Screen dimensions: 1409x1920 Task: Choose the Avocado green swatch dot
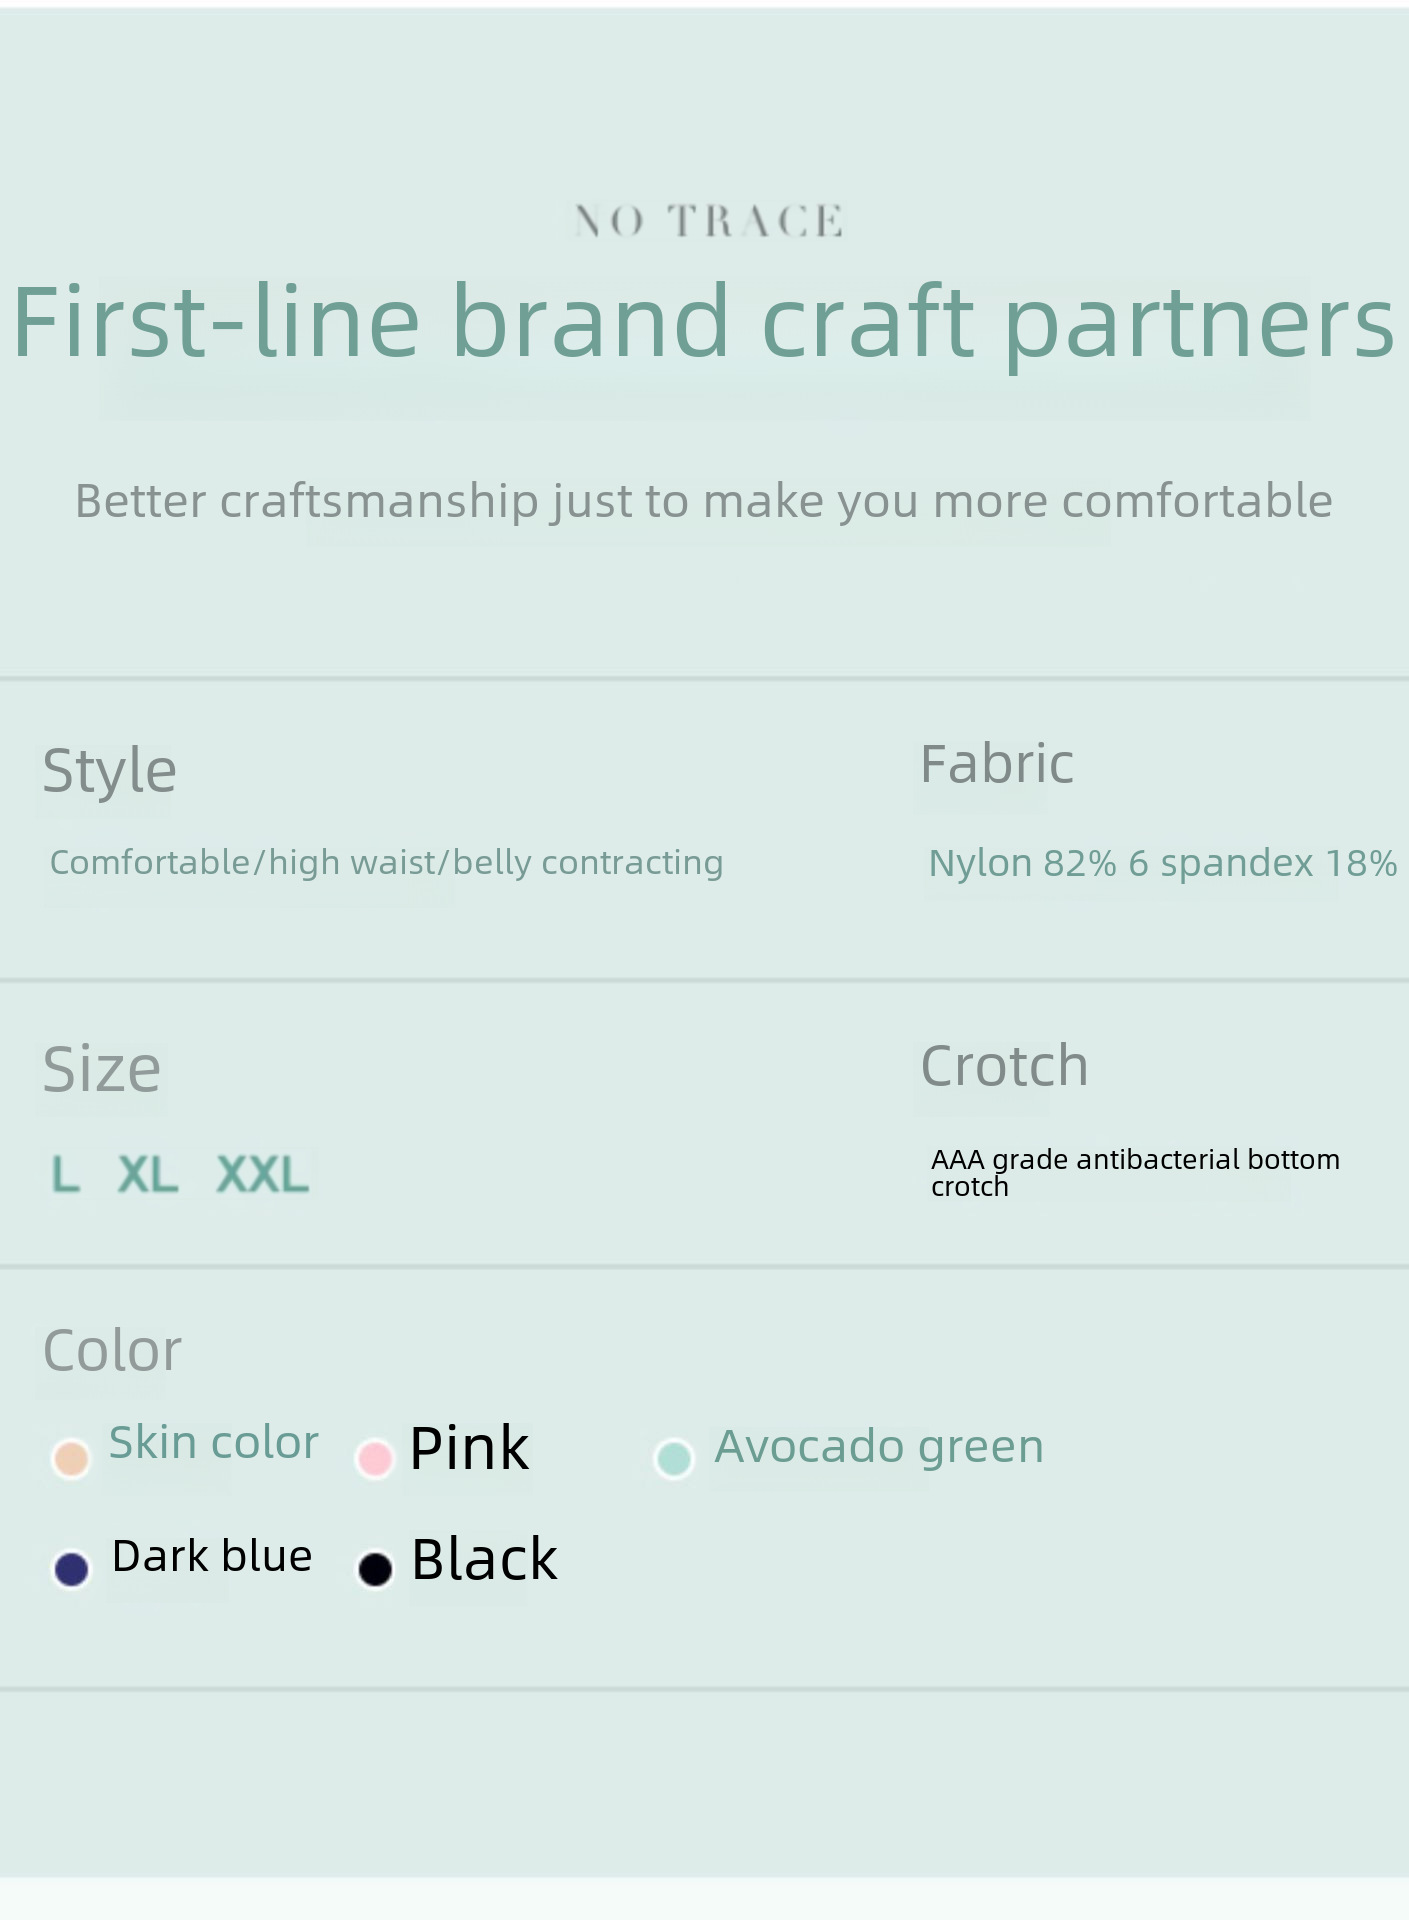[674, 1458]
